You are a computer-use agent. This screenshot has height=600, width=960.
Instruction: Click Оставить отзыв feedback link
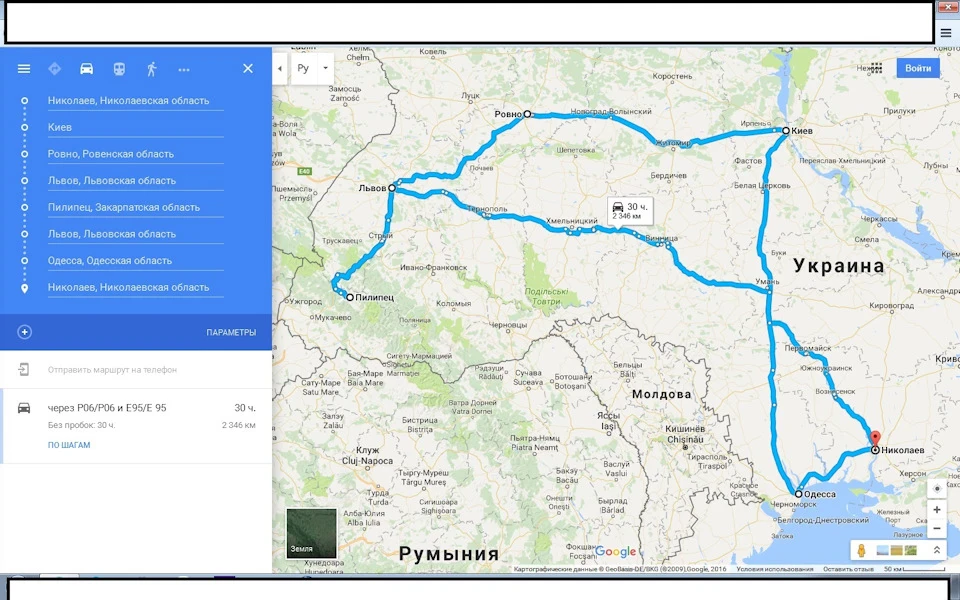[849, 569]
